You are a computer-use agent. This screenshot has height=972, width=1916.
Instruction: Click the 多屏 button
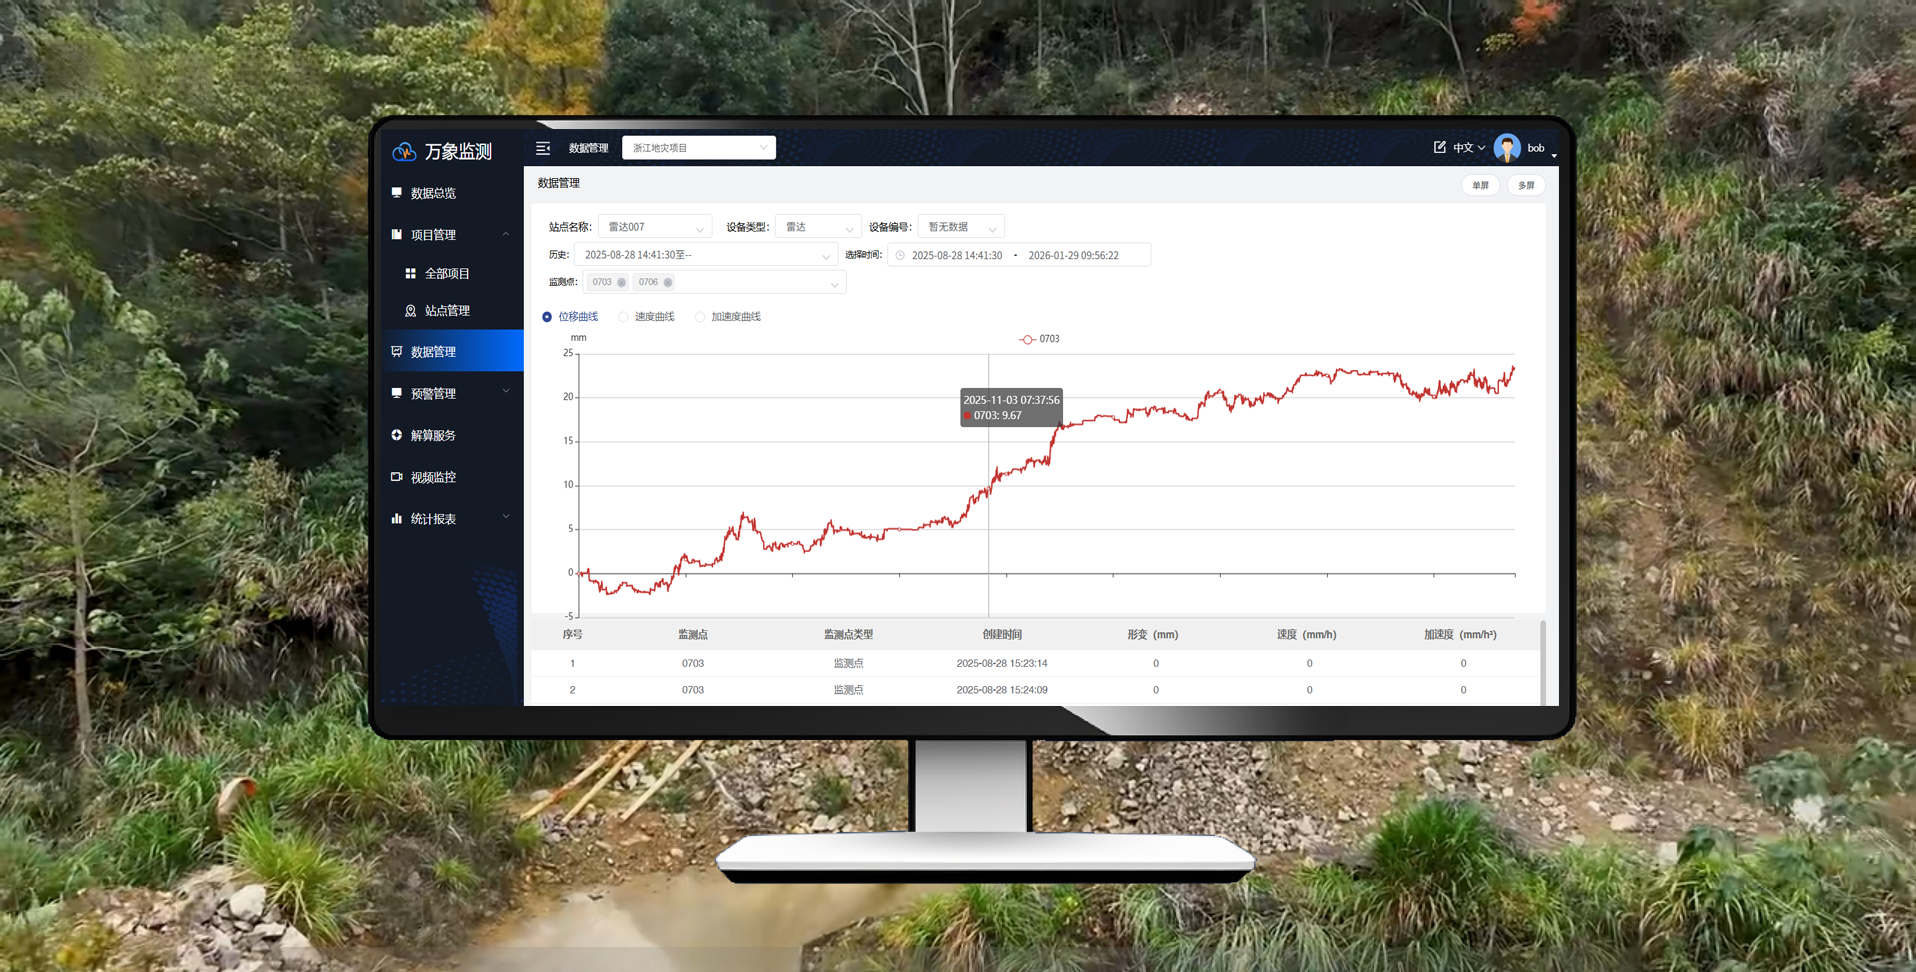[1526, 185]
